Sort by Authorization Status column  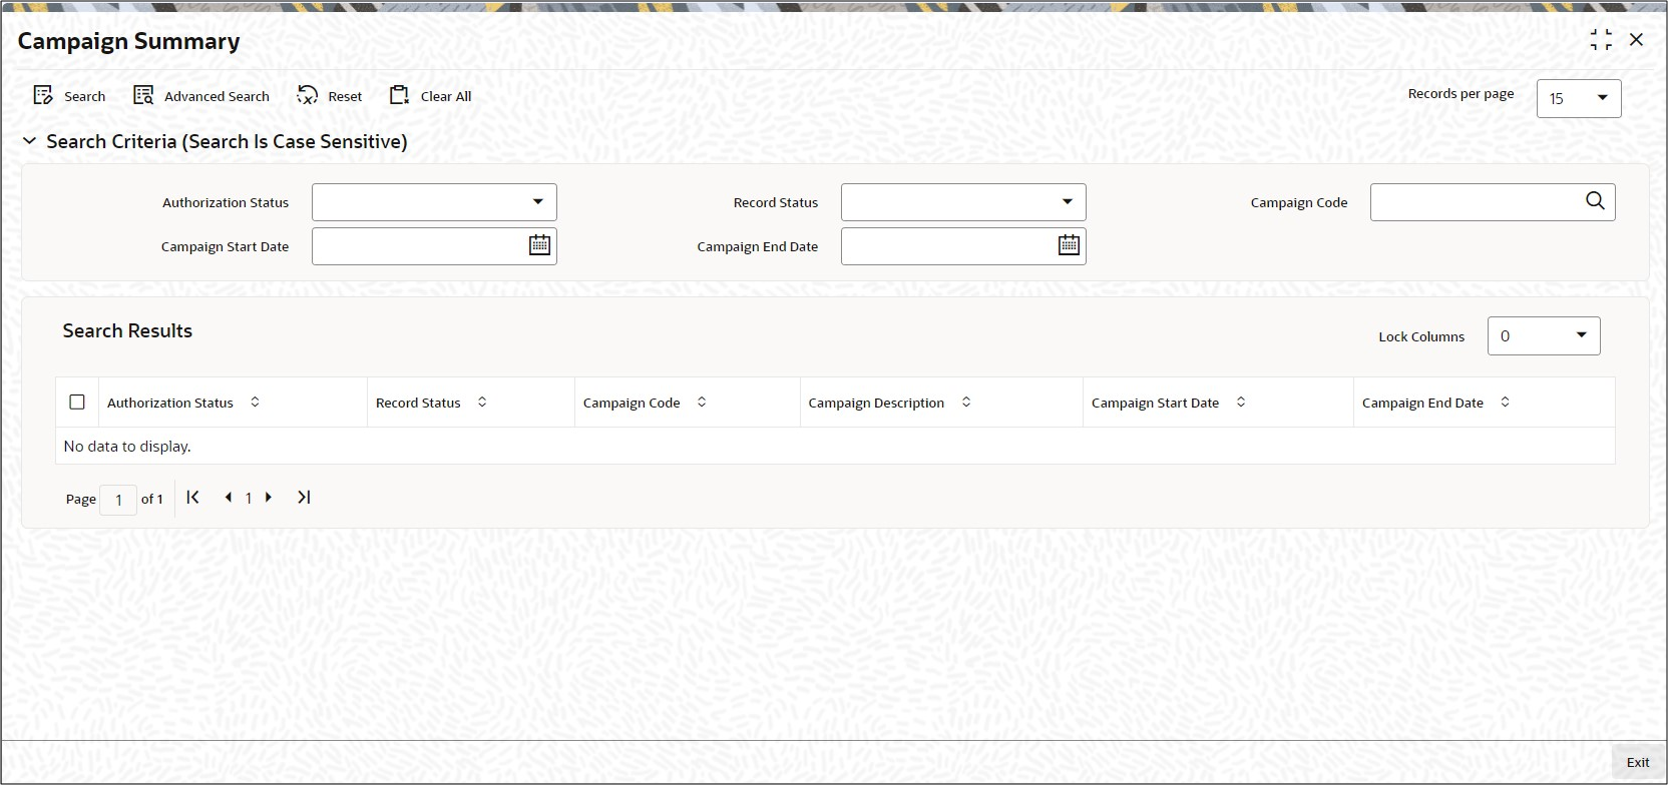pos(255,402)
